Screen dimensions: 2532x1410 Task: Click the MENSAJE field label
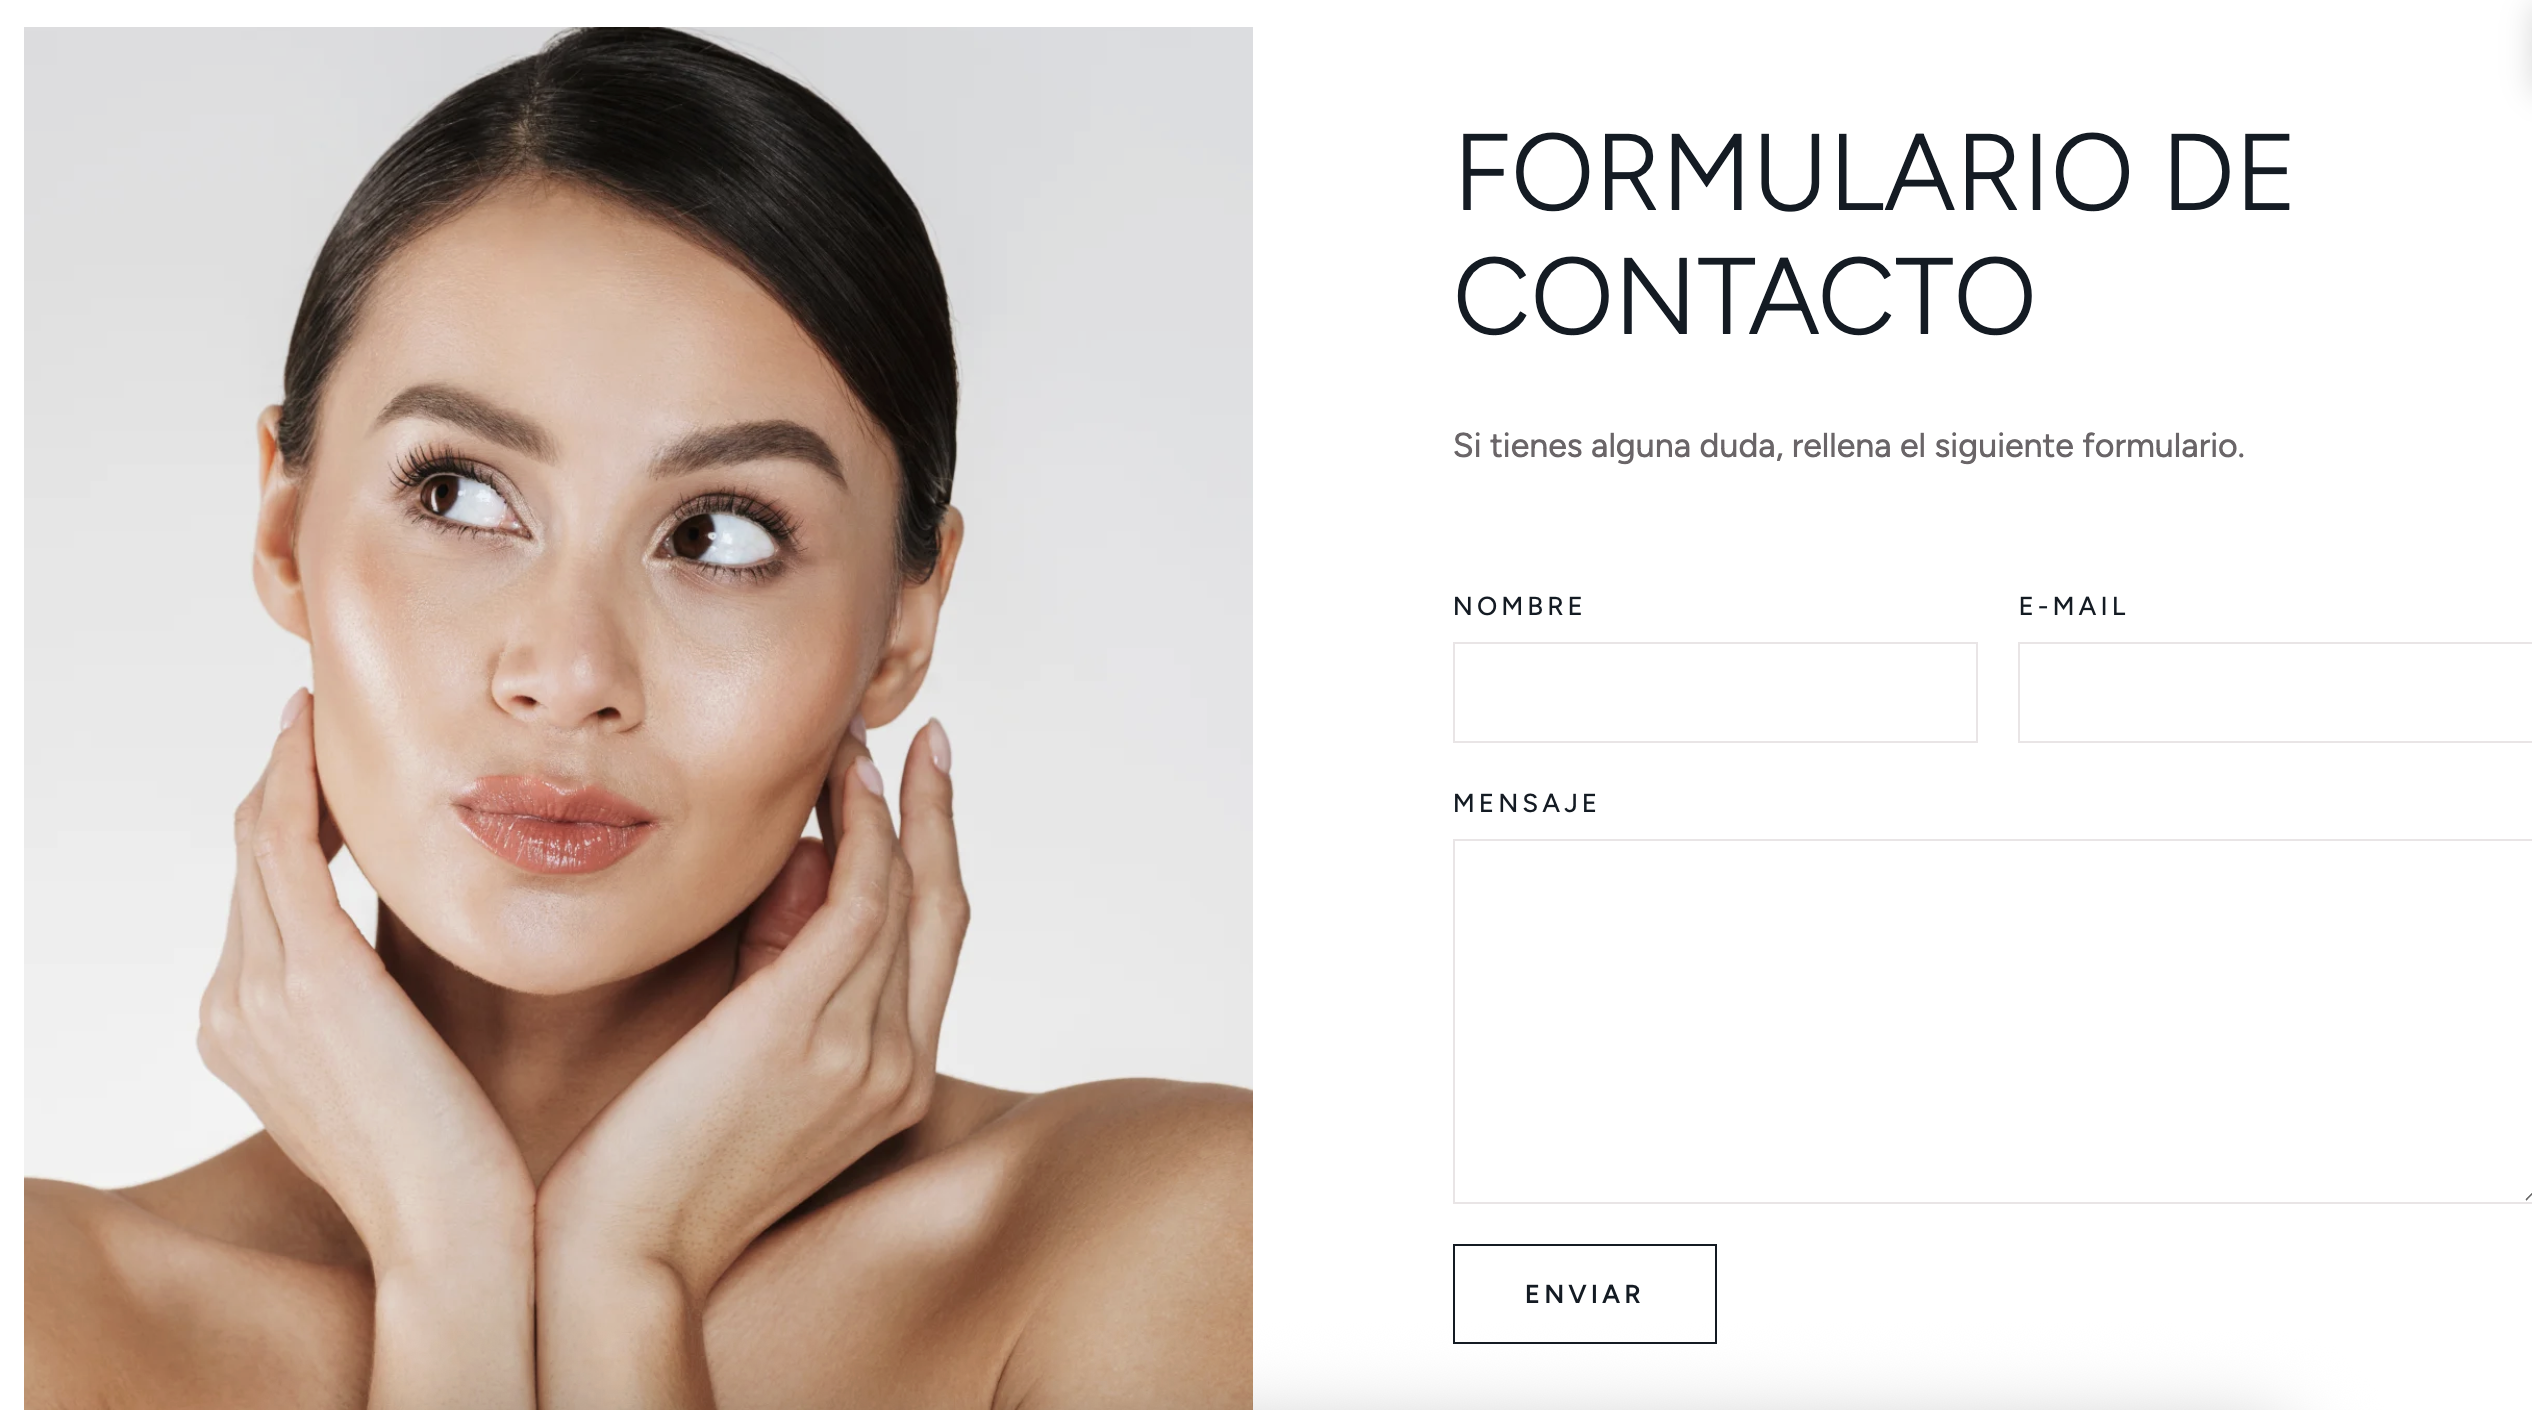click(1525, 803)
